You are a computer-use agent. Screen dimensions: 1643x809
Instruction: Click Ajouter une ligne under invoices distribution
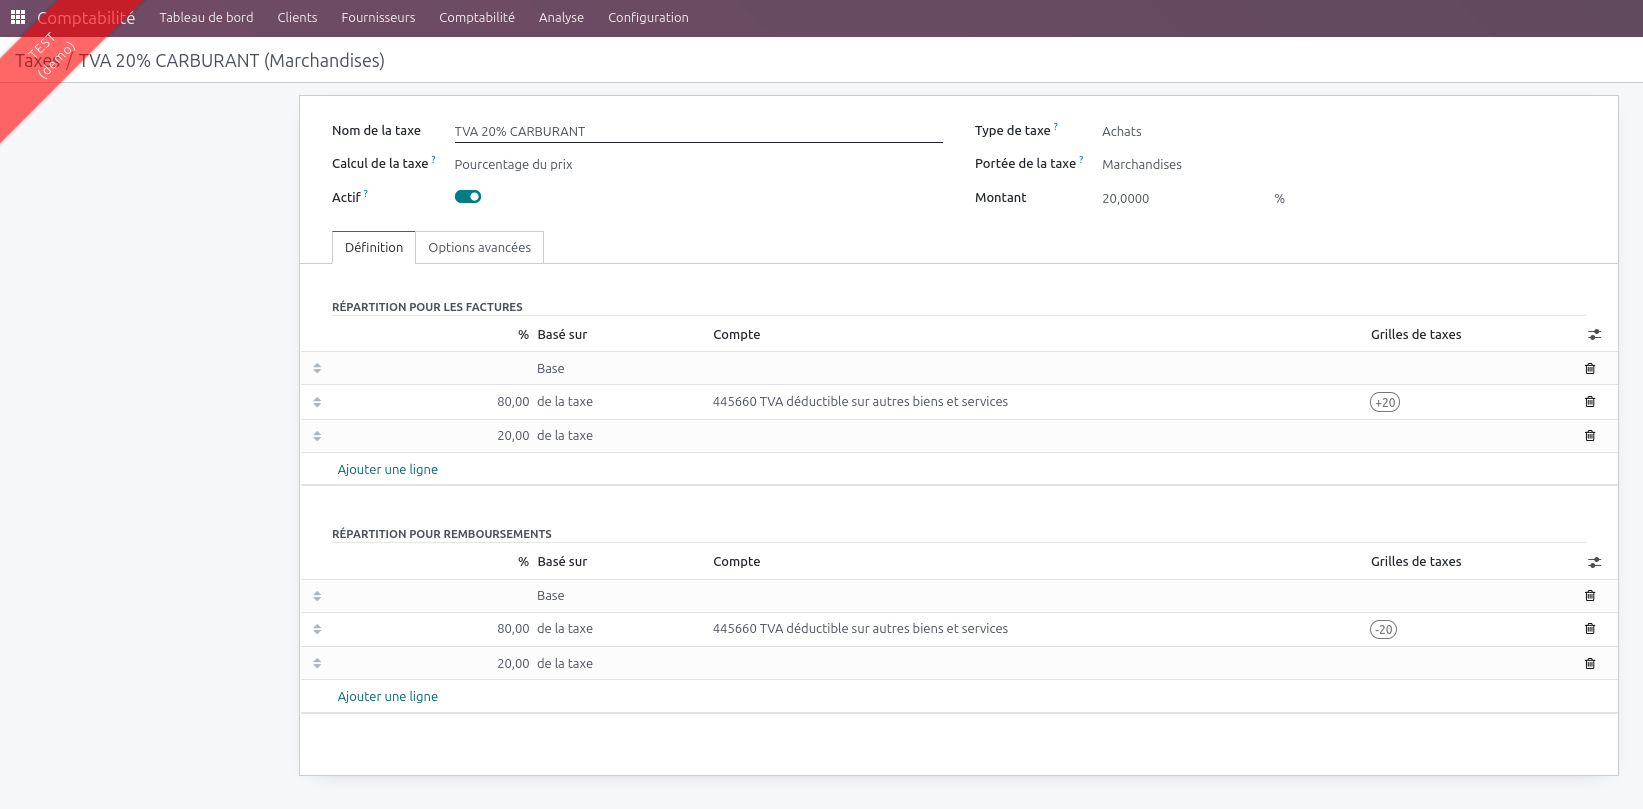tap(388, 470)
